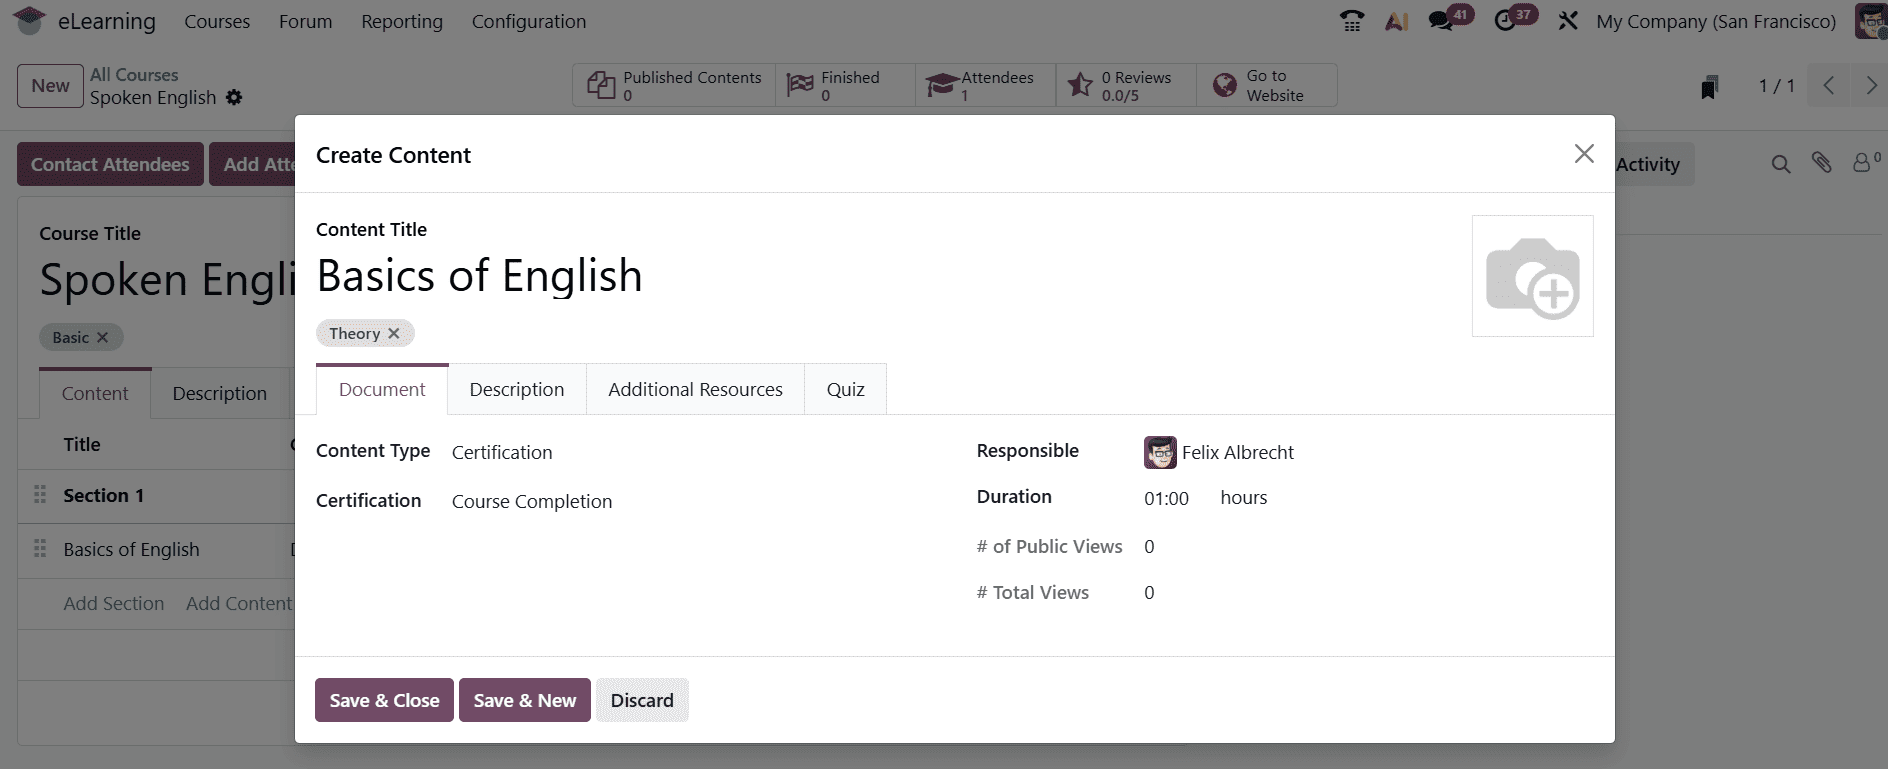The image size is (1888, 769).
Task: Open the Courses menu
Action: point(217,21)
